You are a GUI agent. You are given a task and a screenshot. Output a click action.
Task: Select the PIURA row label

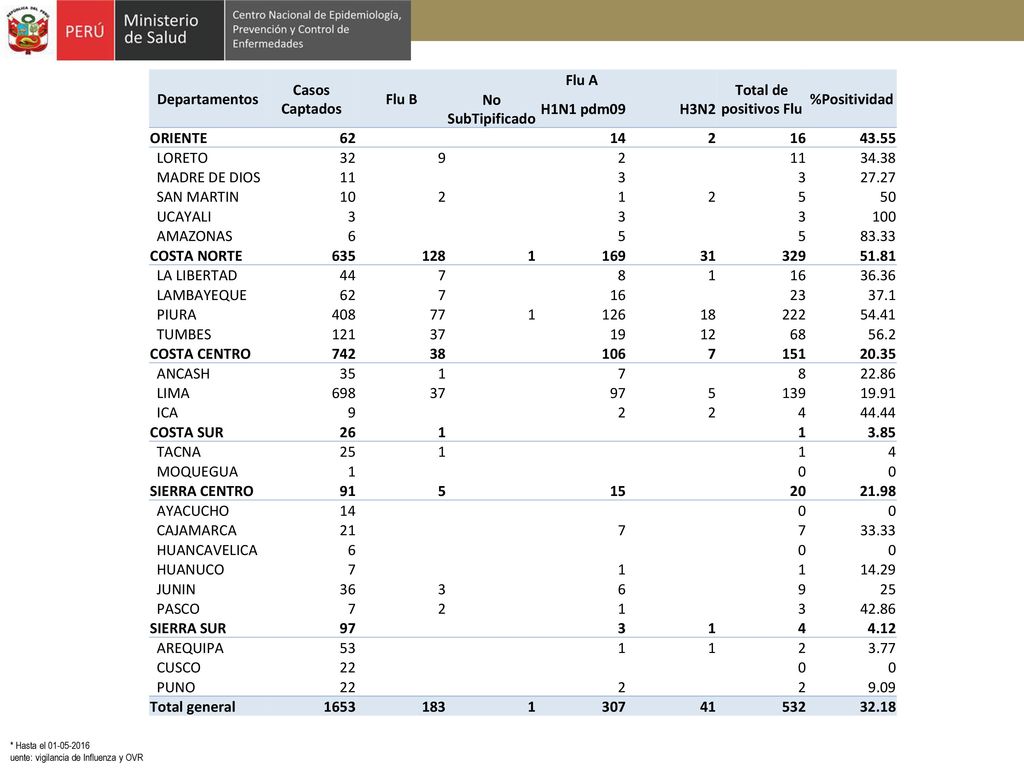tap(176, 315)
